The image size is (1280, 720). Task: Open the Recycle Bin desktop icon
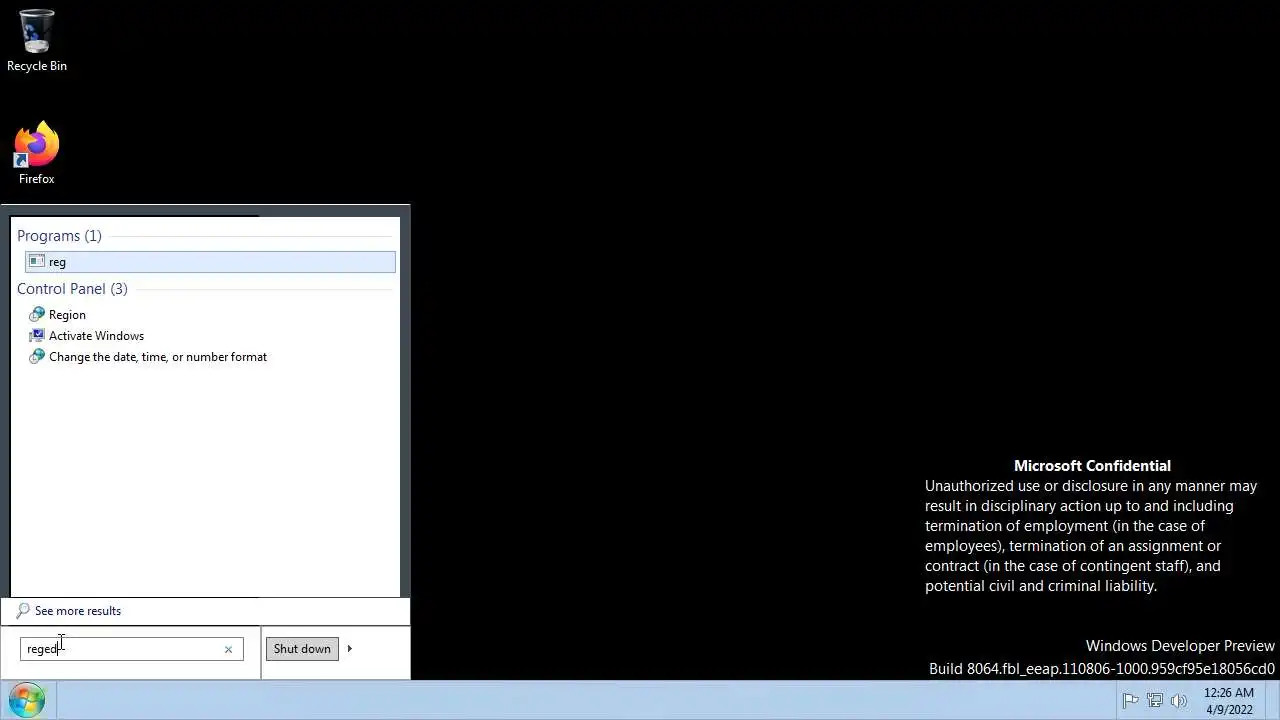point(36,40)
